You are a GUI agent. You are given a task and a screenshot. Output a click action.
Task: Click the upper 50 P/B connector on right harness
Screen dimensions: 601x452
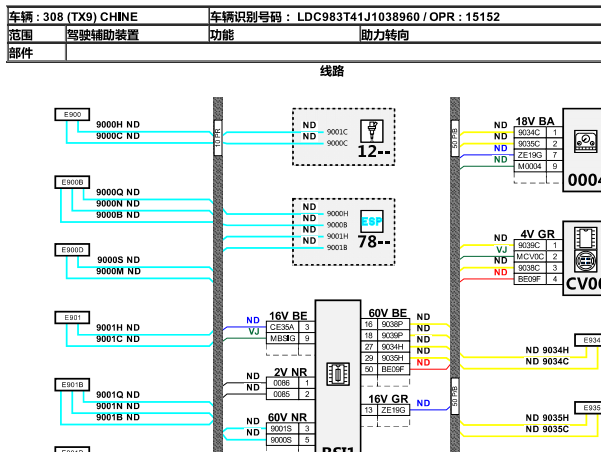[455, 138]
